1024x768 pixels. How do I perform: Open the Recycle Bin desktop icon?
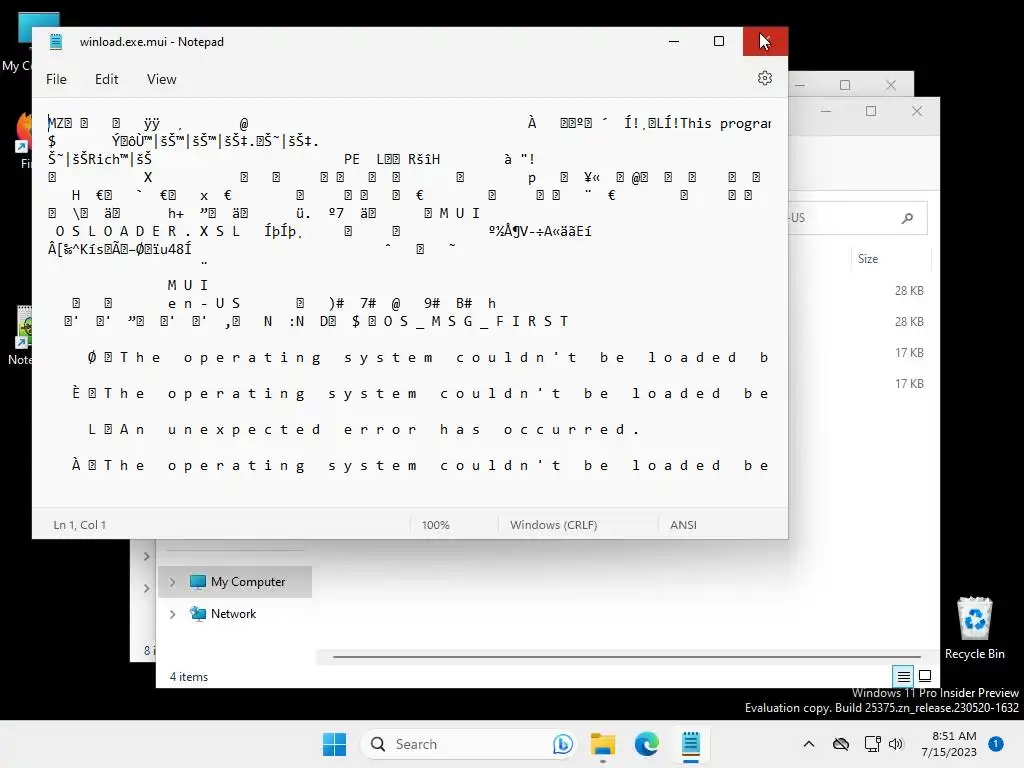[x=974, y=628]
